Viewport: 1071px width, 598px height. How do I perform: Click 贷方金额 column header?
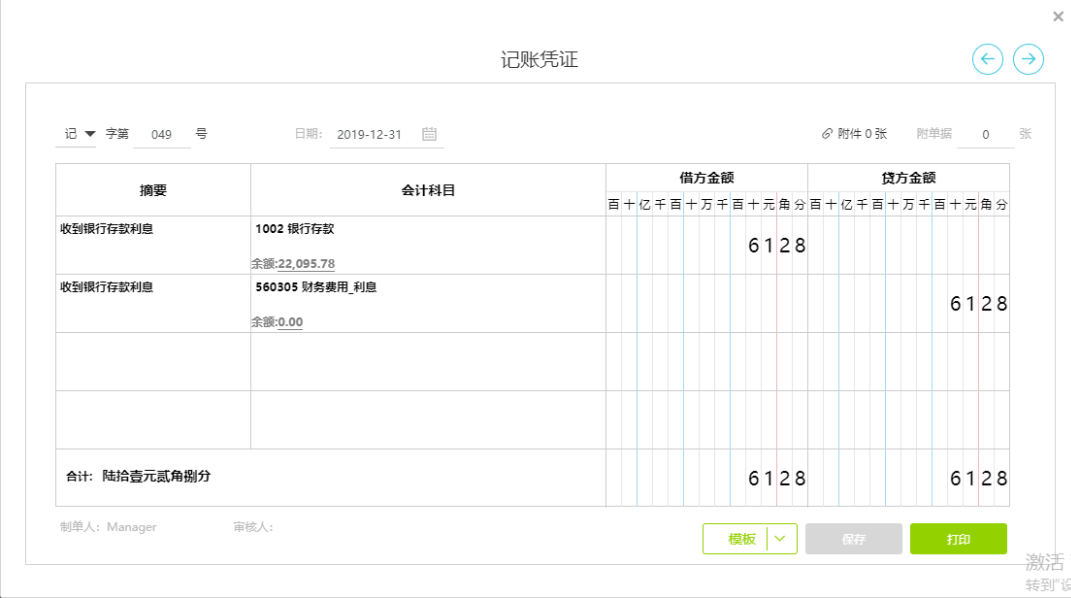tap(908, 178)
